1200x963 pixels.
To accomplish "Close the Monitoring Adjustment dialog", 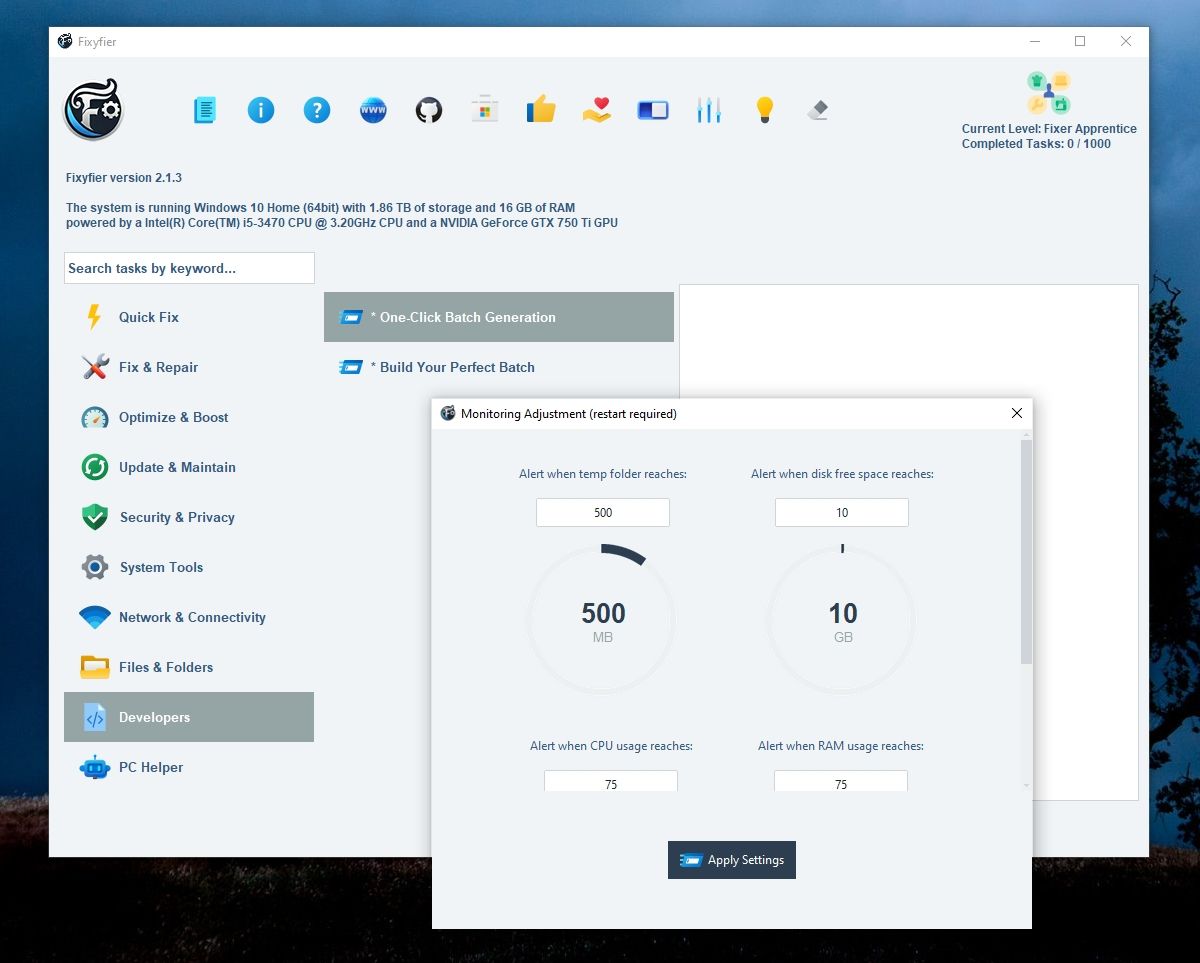I will [1017, 413].
